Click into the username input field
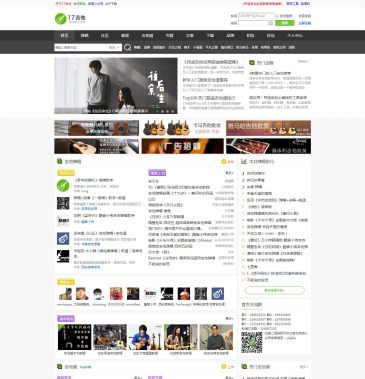The image size is (365, 379). point(256,16)
